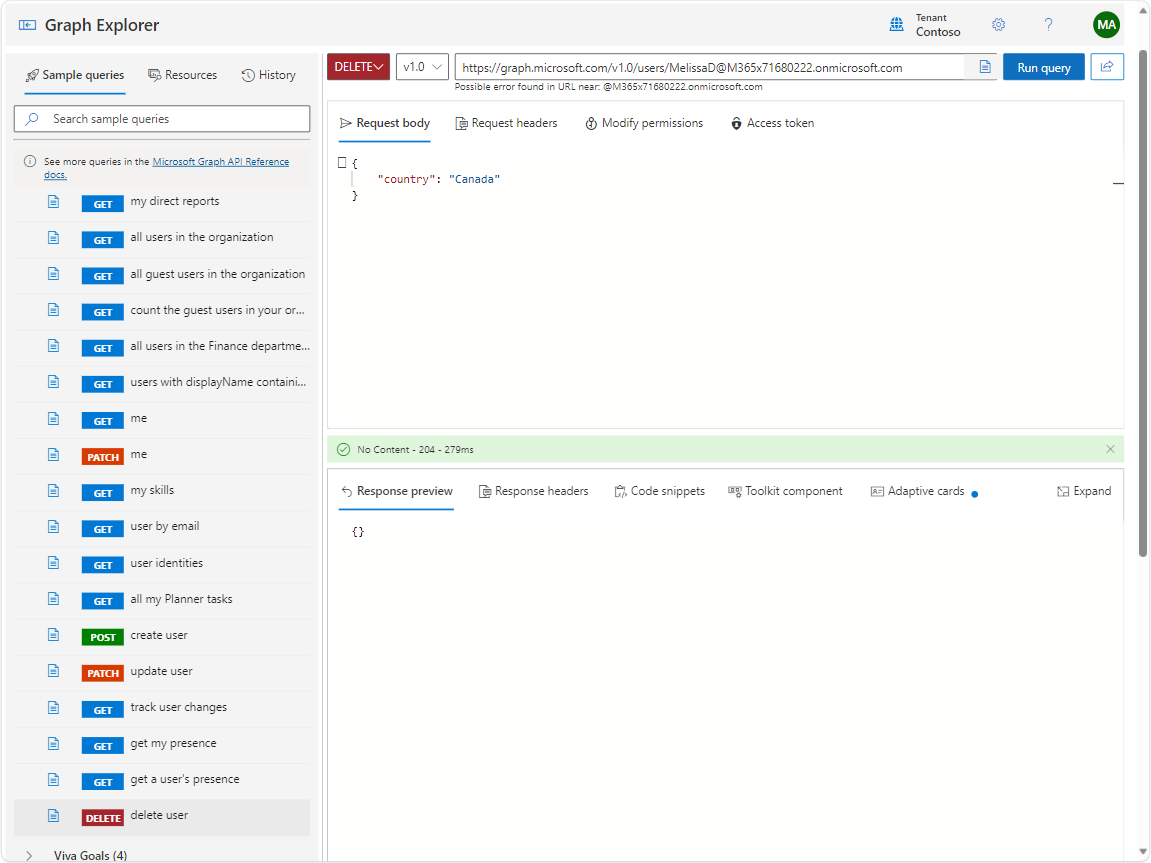
Task: Select the 'delete user' sample query
Action: 161,818
